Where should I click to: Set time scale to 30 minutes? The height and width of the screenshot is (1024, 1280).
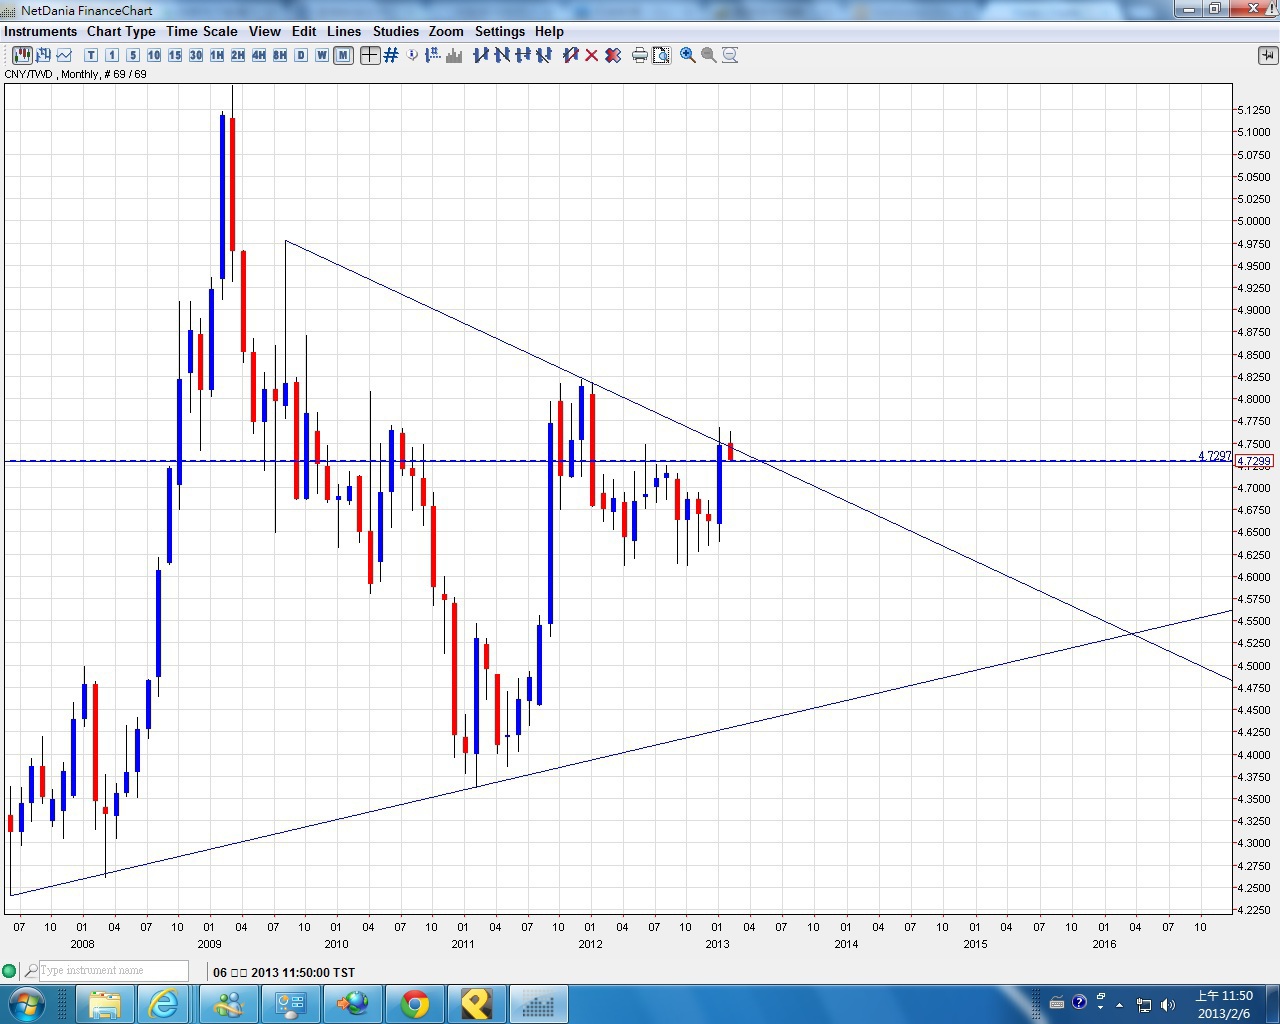point(196,55)
